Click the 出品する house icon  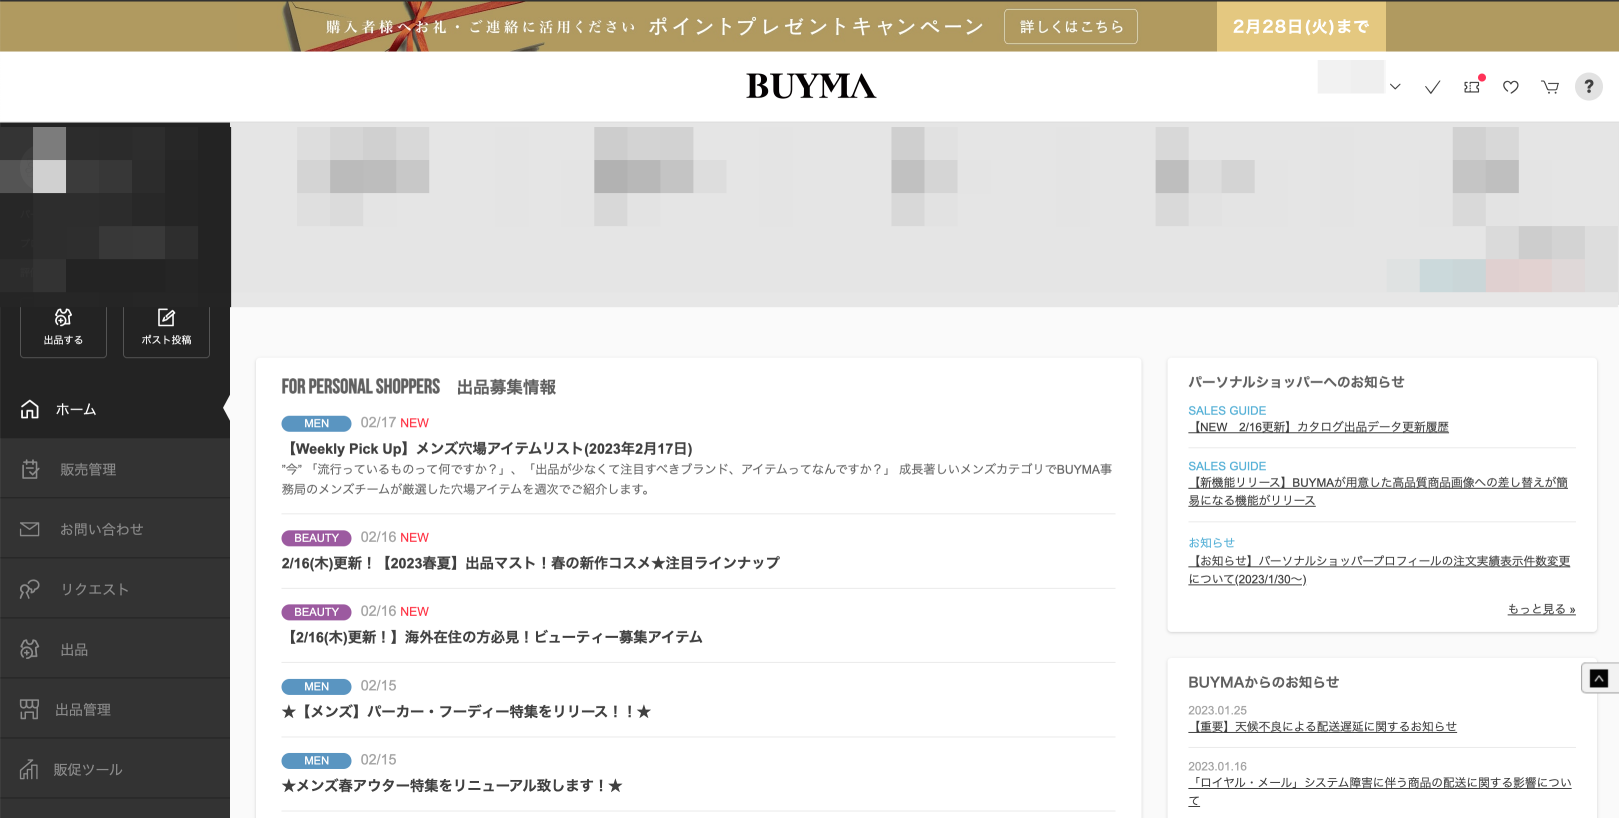pyautogui.click(x=63, y=317)
